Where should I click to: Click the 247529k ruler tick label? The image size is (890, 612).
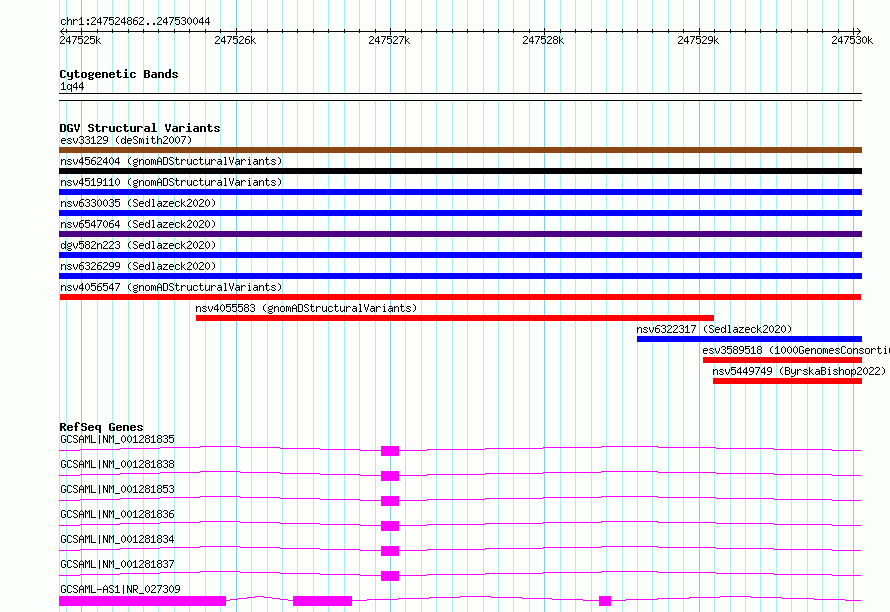coord(698,40)
